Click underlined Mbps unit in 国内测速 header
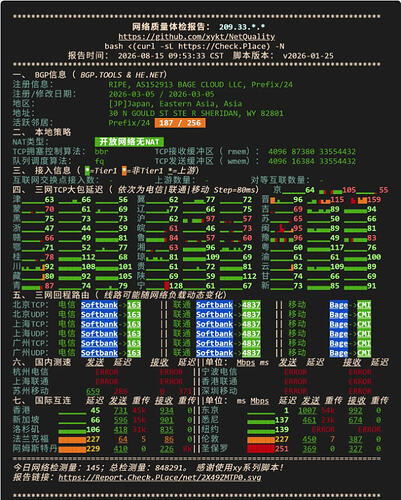Viewport: 401px width, 500px height. tap(246, 362)
